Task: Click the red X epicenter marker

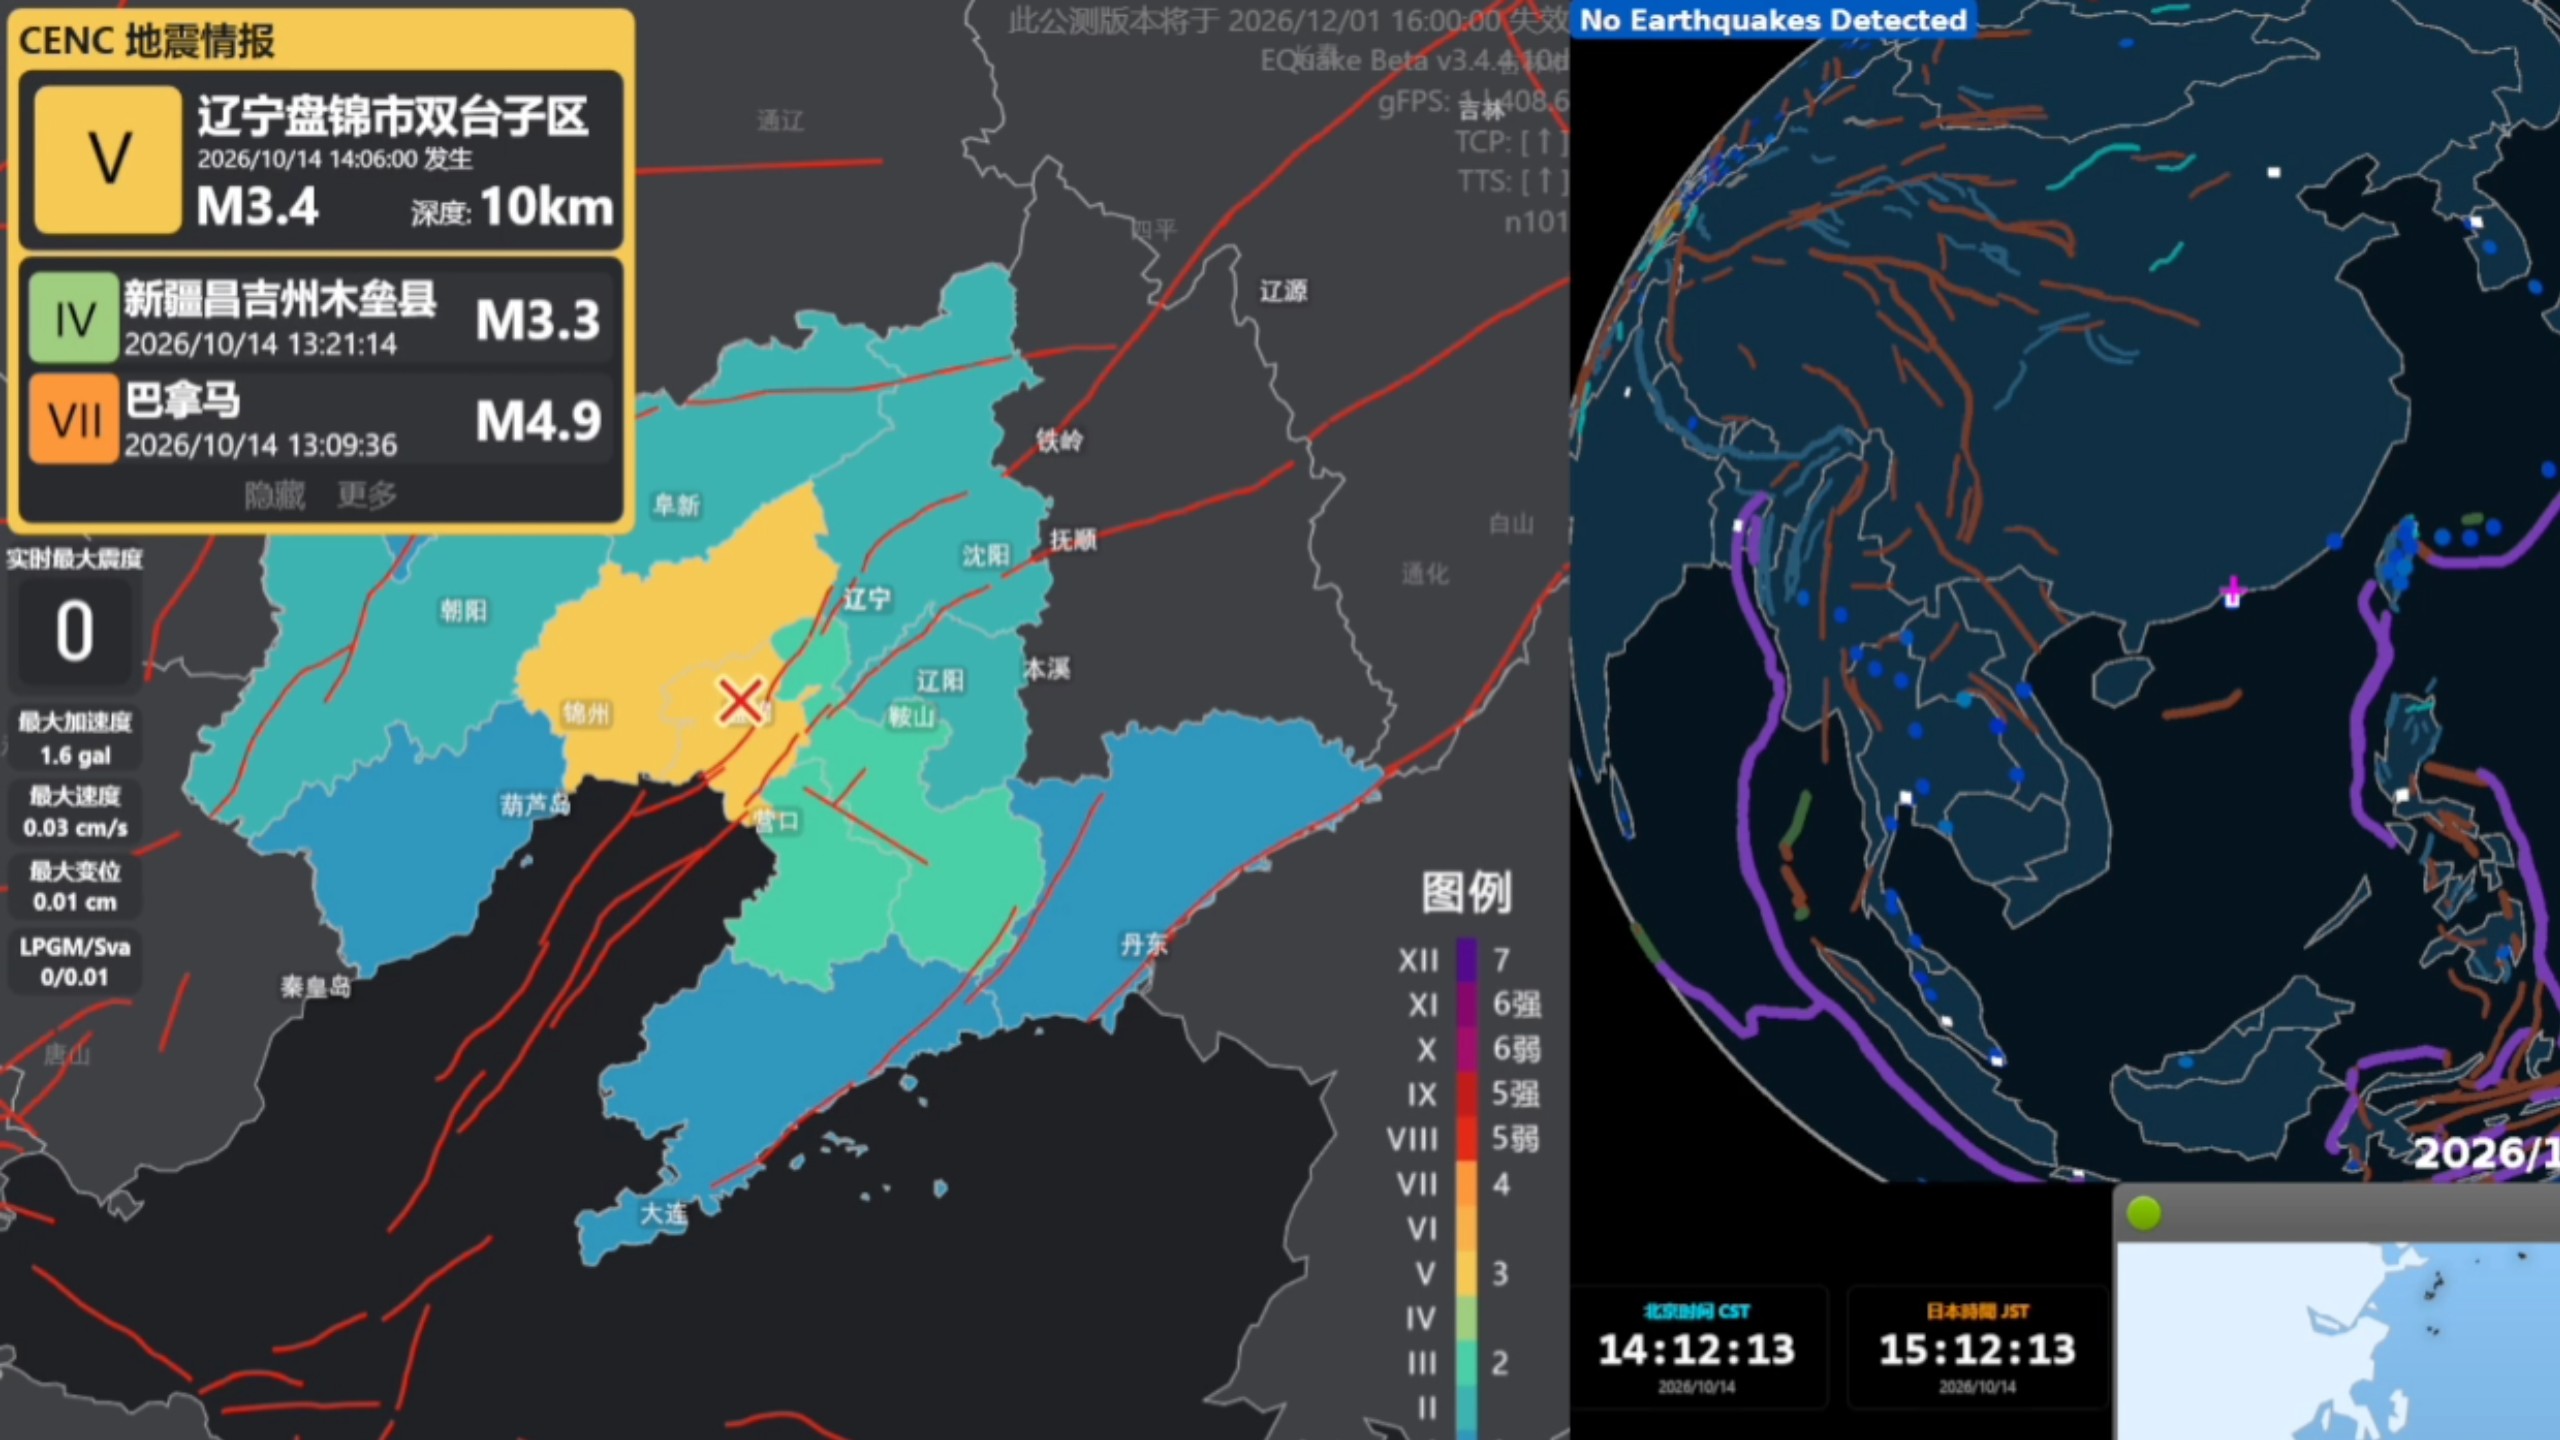Action: [x=740, y=701]
